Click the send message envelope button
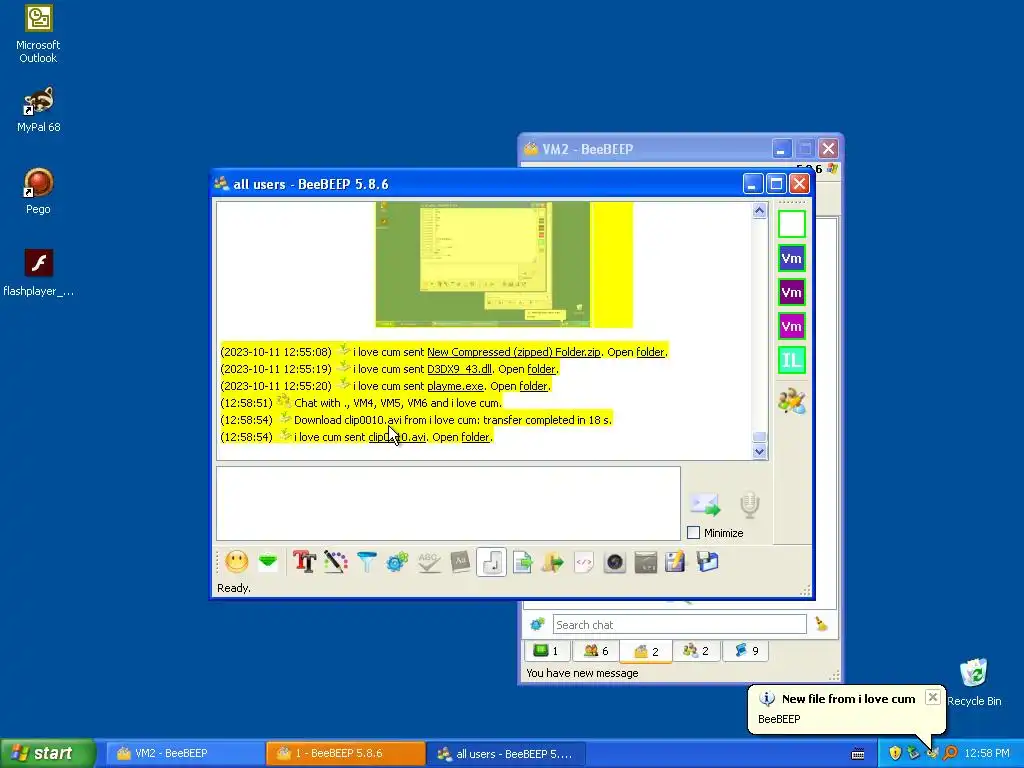The image size is (1024, 768). click(x=705, y=504)
